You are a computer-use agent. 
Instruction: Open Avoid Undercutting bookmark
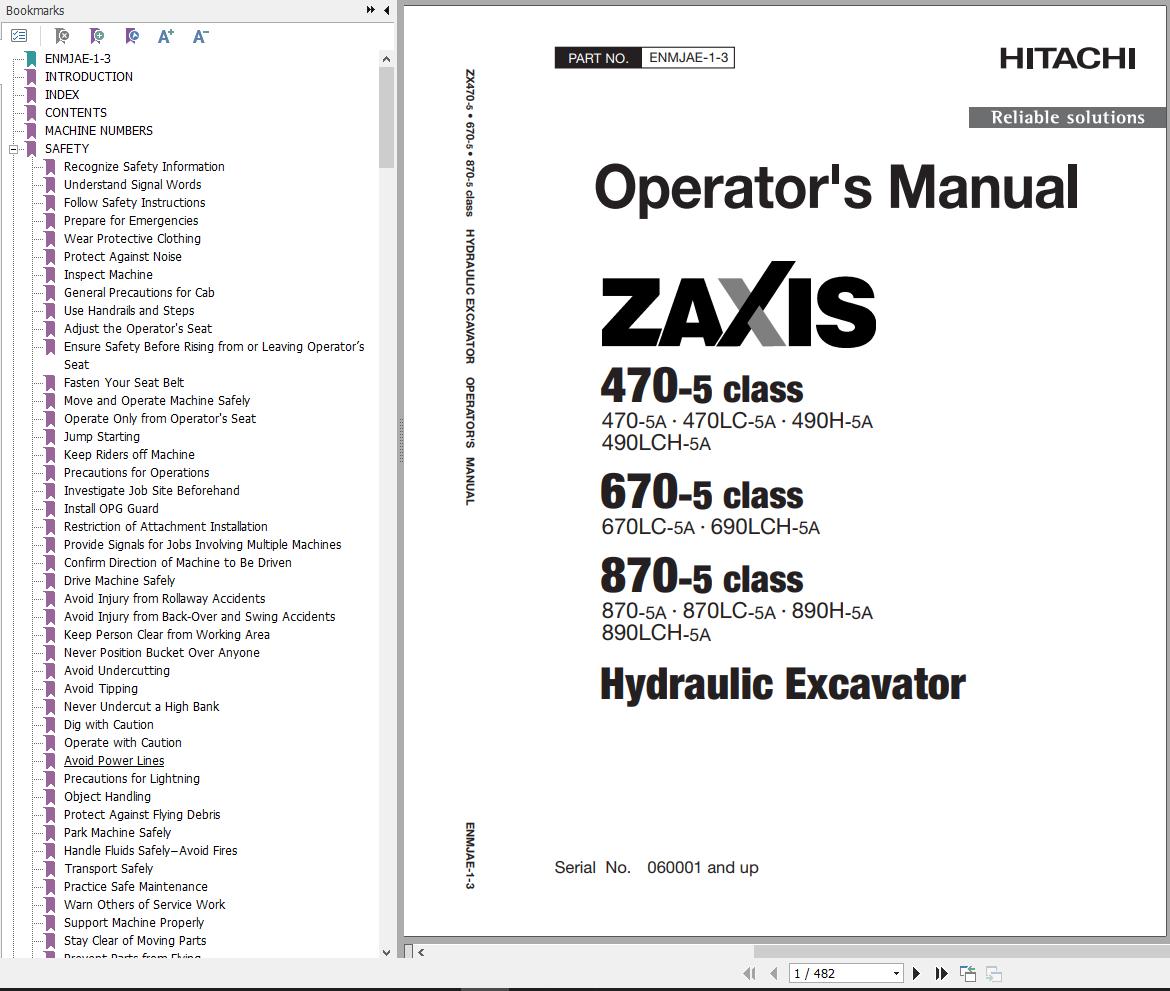pyautogui.click(x=116, y=670)
